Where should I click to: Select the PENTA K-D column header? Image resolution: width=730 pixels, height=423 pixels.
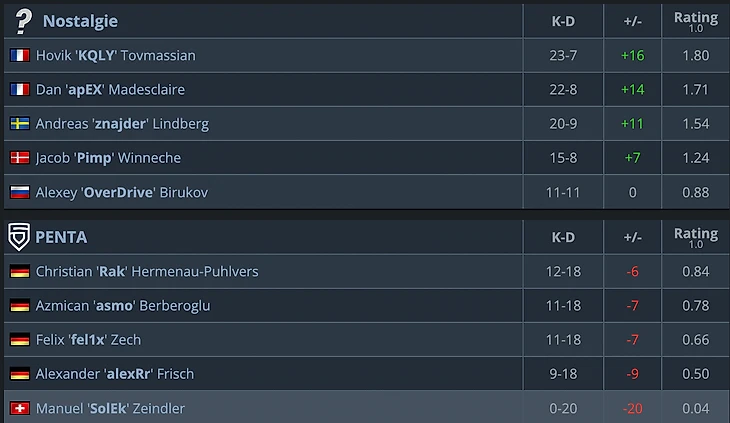pyautogui.click(x=563, y=237)
